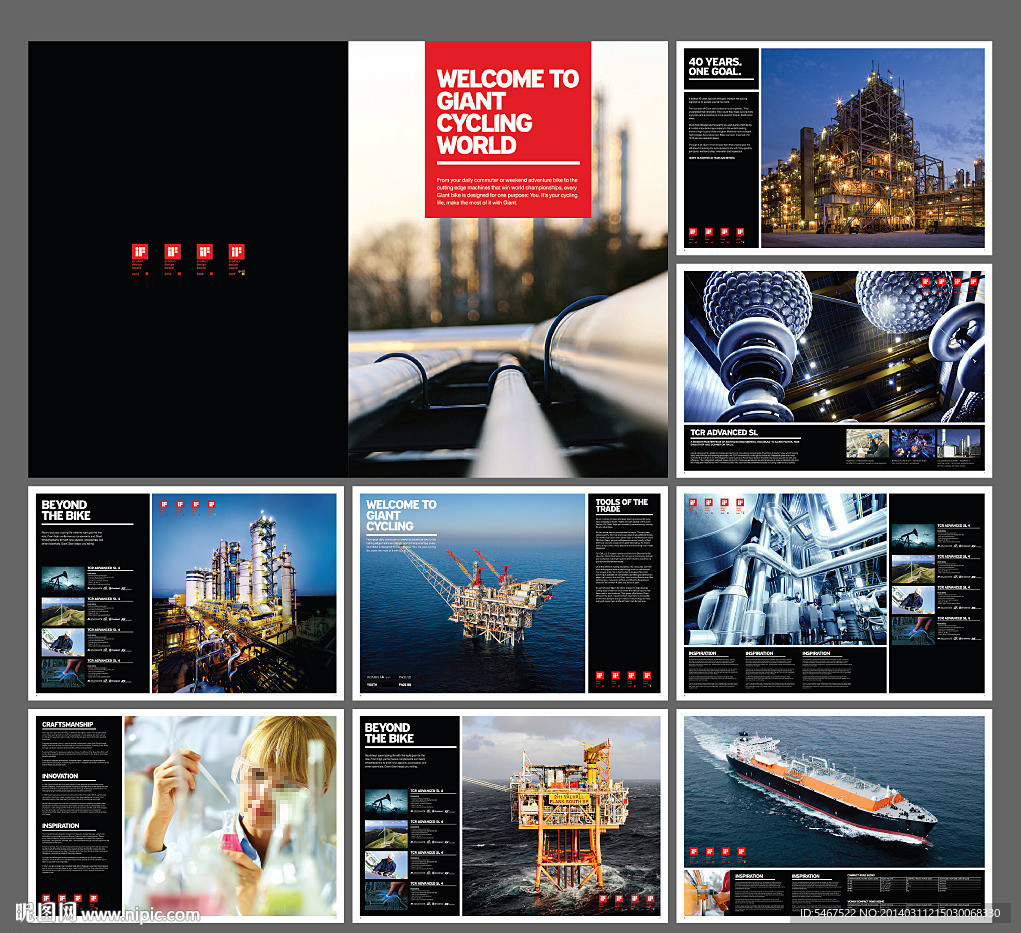Click the 'TCR ADVANCED SL' heading under the insulators
This screenshot has width=1021, height=933.
[x=724, y=432]
